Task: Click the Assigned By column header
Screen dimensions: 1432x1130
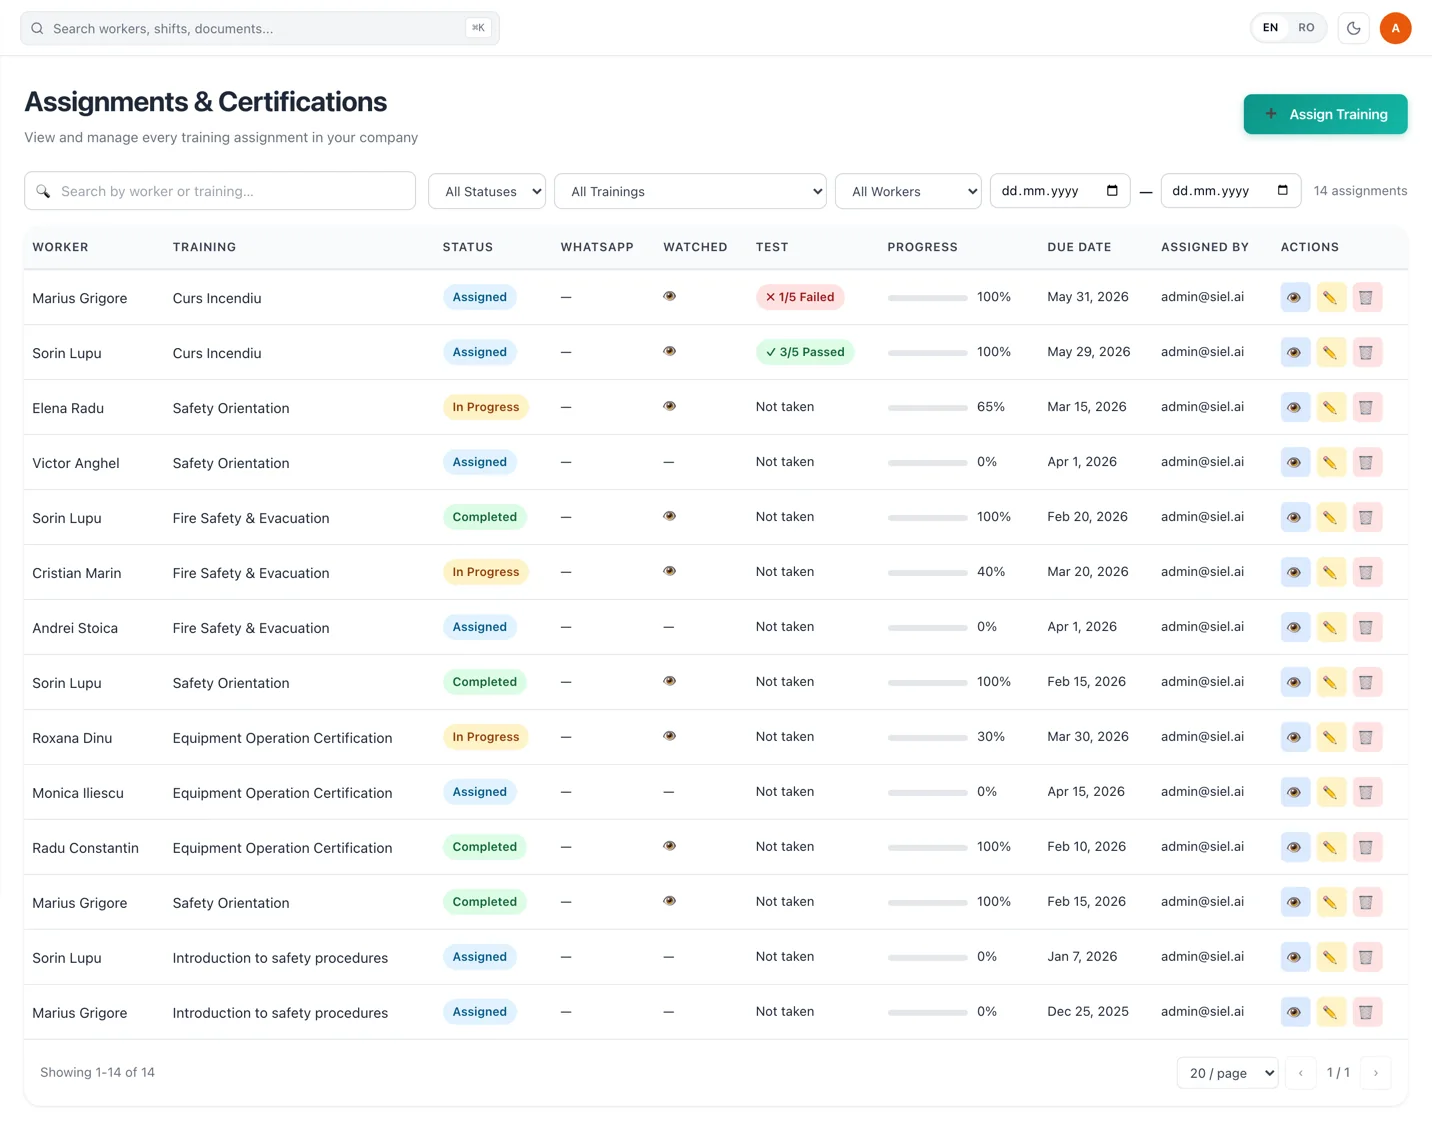Action: [1205, 247]
